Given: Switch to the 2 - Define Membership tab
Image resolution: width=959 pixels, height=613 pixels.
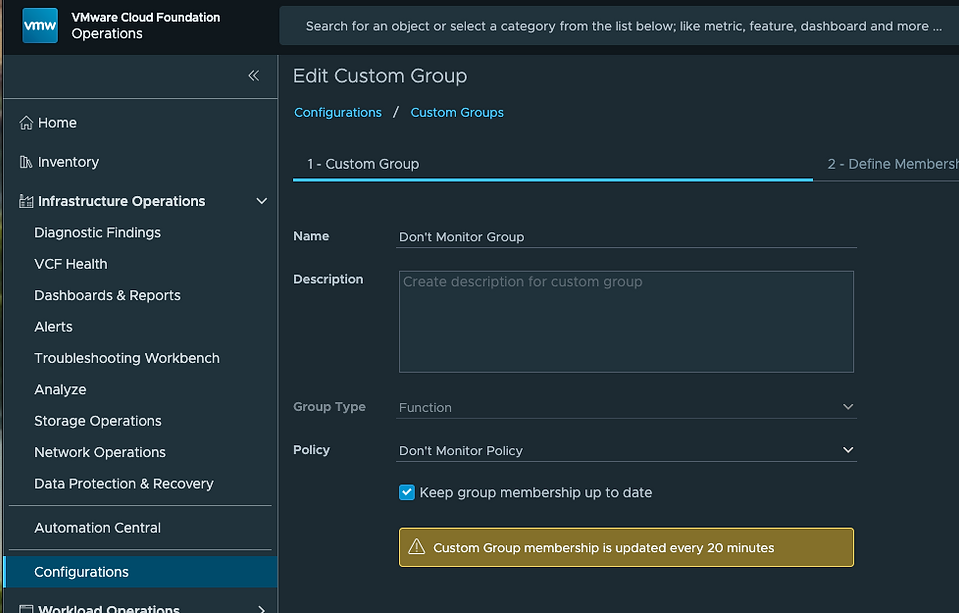Looking at the screenshot, I should (x=893, y=164).
